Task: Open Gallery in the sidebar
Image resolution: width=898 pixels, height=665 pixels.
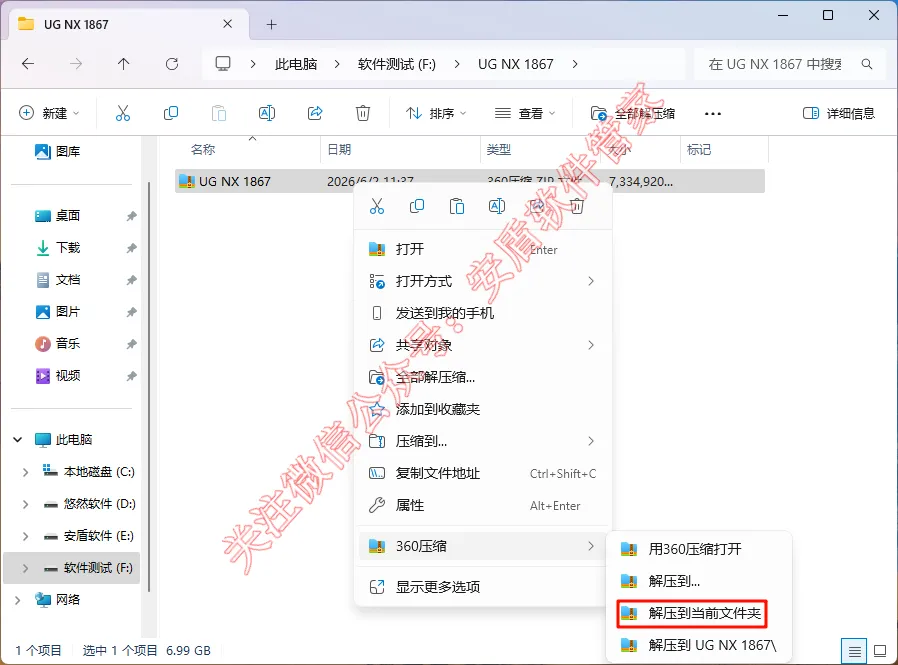Action: tap(57, 151)
